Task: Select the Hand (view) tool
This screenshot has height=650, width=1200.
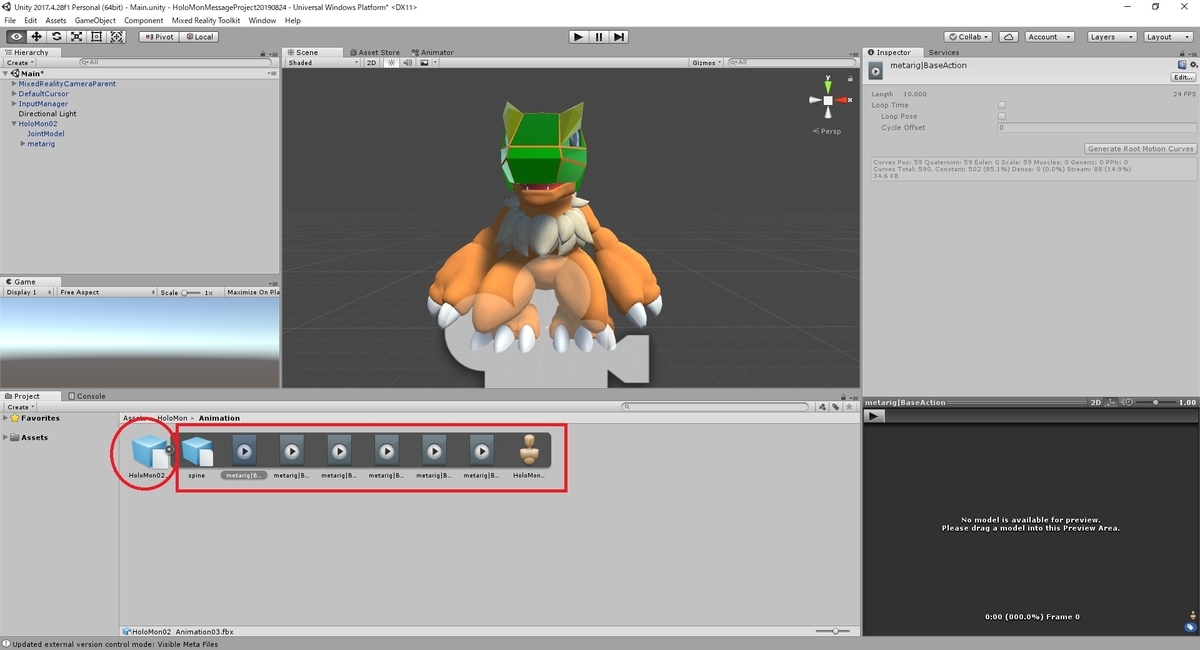Action: point(17,37)
